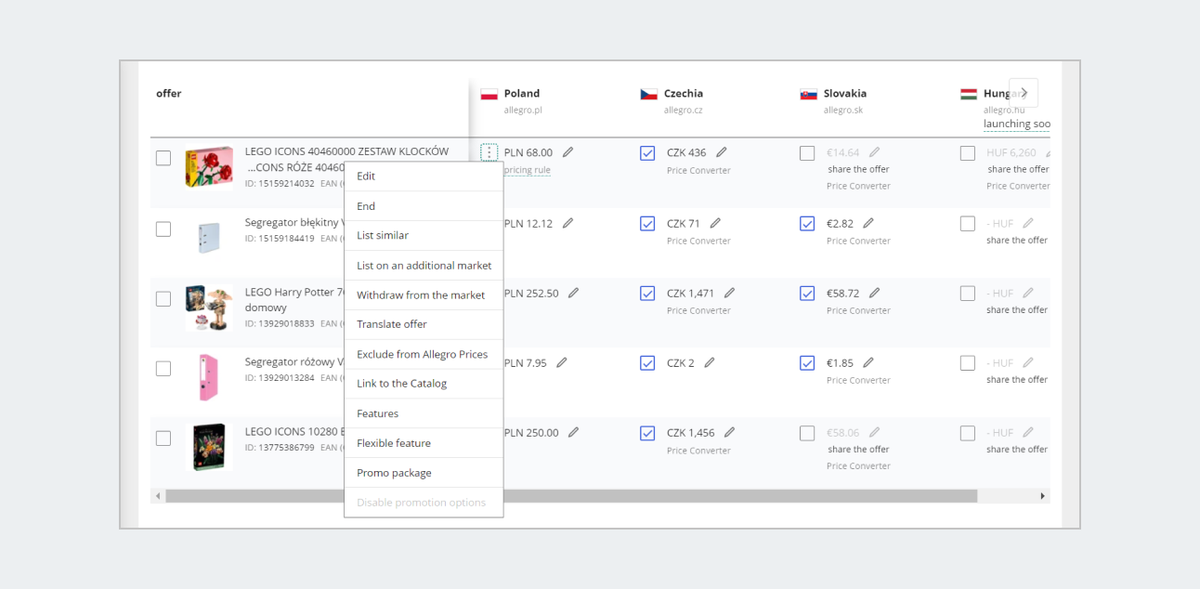Edit the €2.82 Slovakia price pencil
The width and height of the screenshot is (1200, 589).
tap(869, 223)
